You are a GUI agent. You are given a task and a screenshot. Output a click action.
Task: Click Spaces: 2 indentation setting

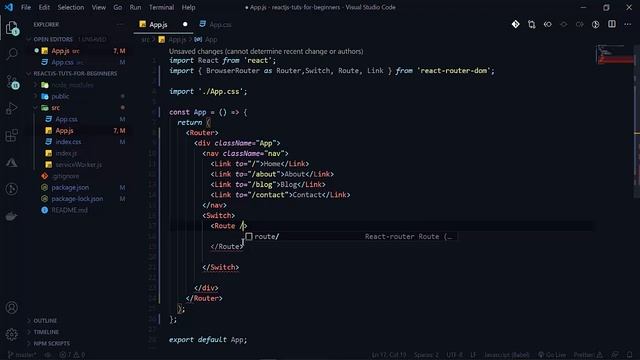426,355
